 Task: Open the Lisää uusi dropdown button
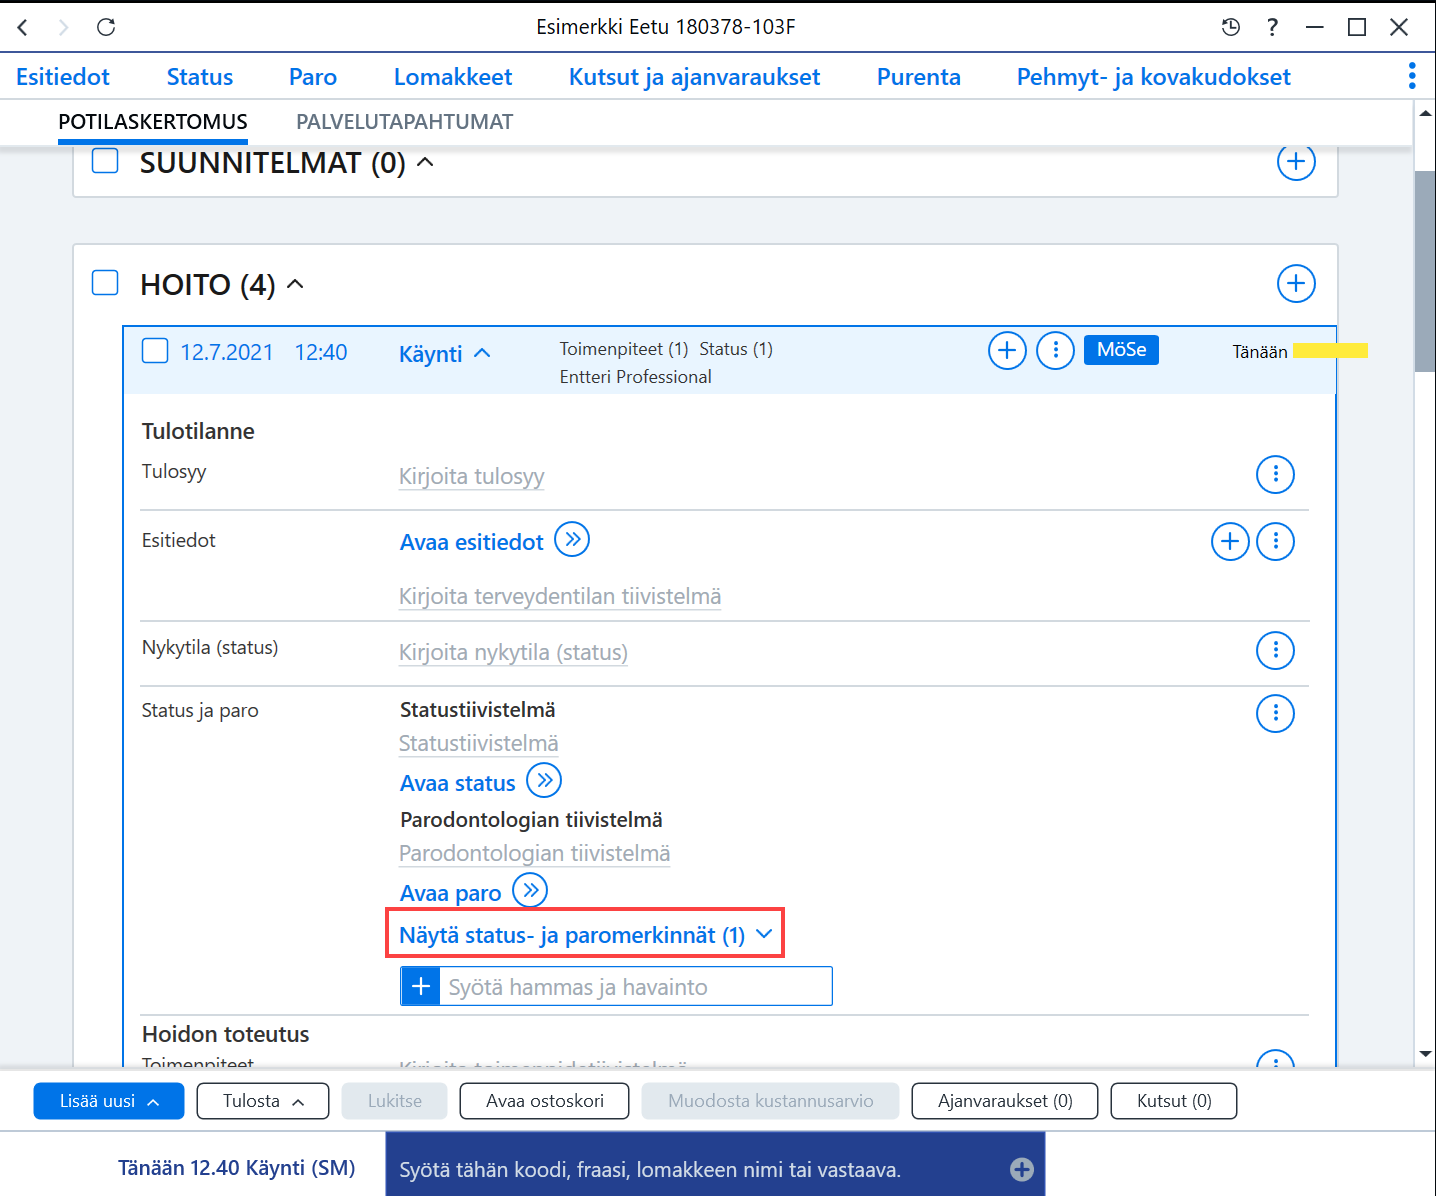tap(109, 1101)
